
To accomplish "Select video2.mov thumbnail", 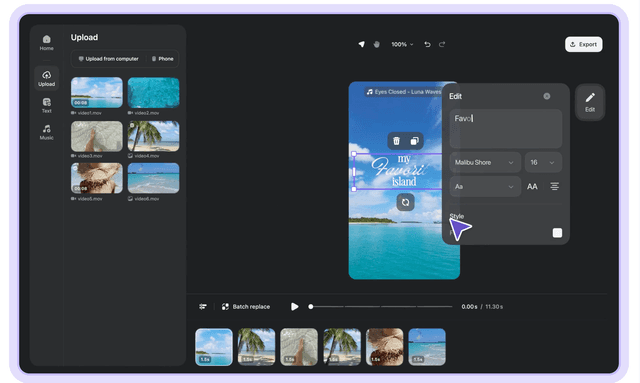I will click(x=153, y=93).
